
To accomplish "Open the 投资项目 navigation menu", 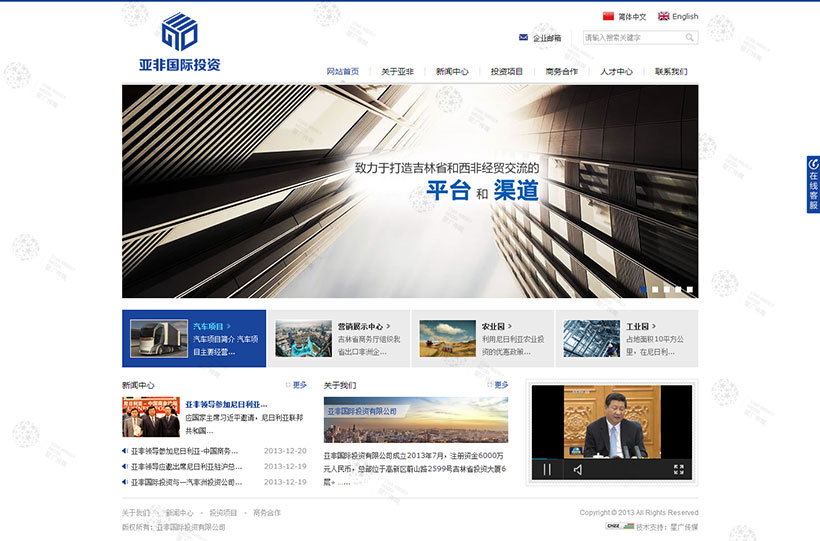I will (x=507, y=72).
